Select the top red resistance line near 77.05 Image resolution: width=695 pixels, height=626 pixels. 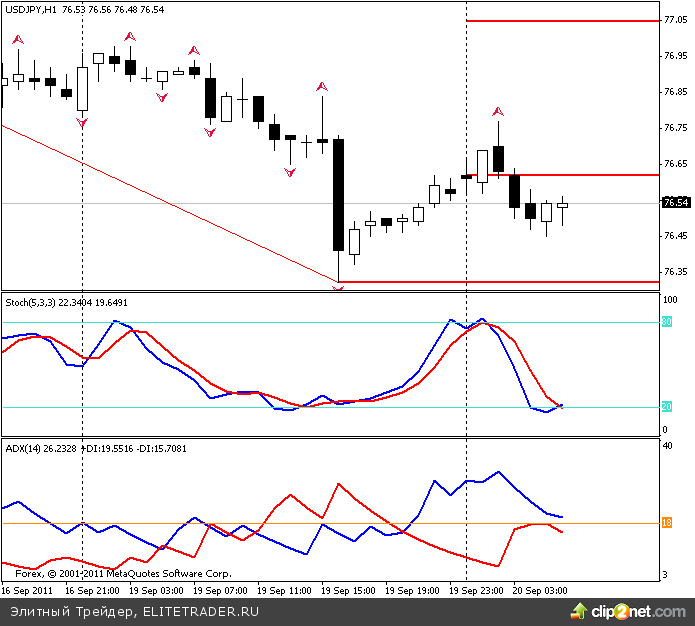click(560, 20)
